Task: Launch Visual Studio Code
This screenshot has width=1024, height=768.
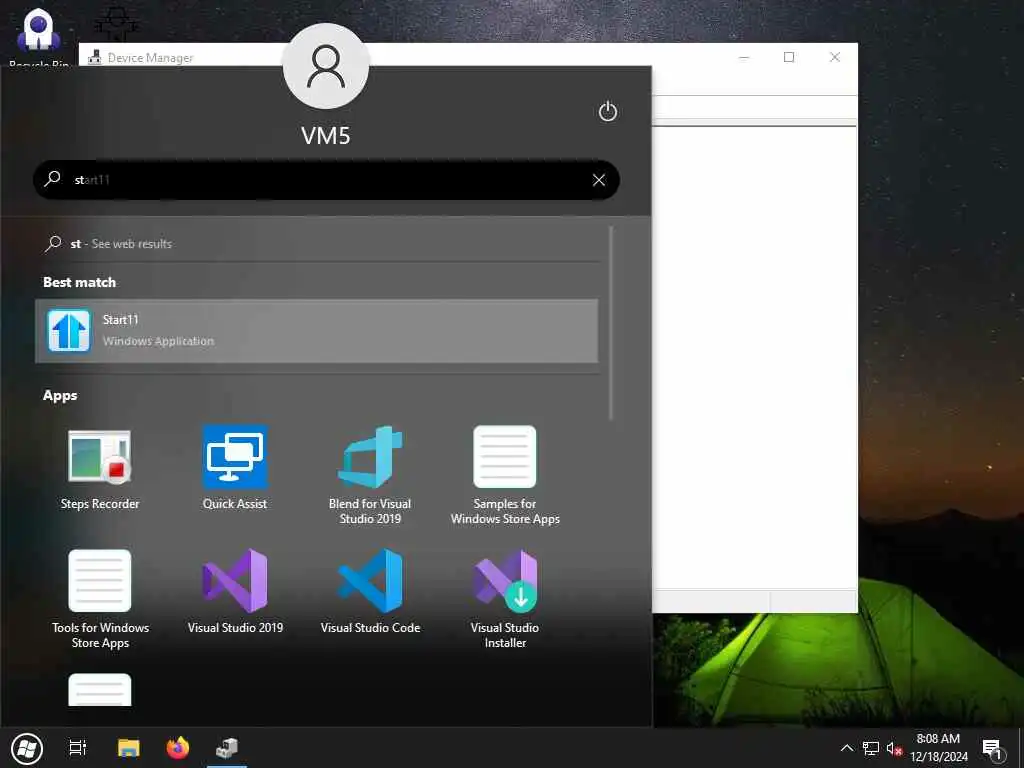Action: [370, 592]
